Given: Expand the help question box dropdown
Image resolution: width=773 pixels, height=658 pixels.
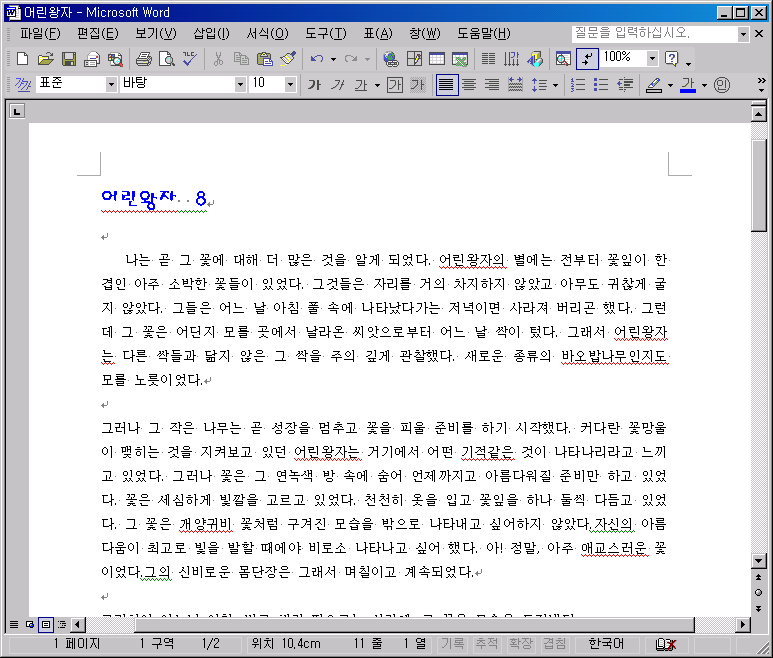Looking at the screenshot, I should [743, 34].
